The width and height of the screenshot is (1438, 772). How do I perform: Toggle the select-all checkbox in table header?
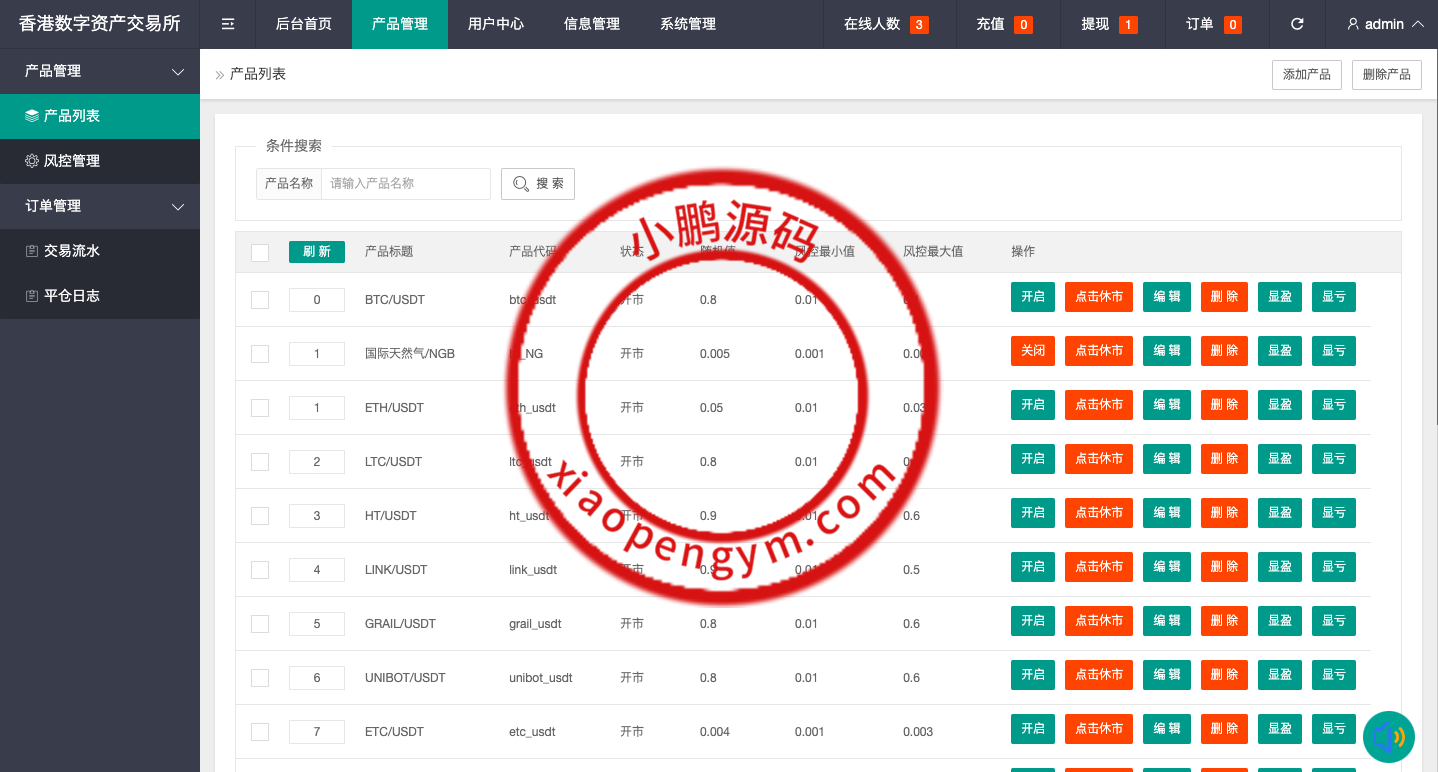click(x=260, y=253)
